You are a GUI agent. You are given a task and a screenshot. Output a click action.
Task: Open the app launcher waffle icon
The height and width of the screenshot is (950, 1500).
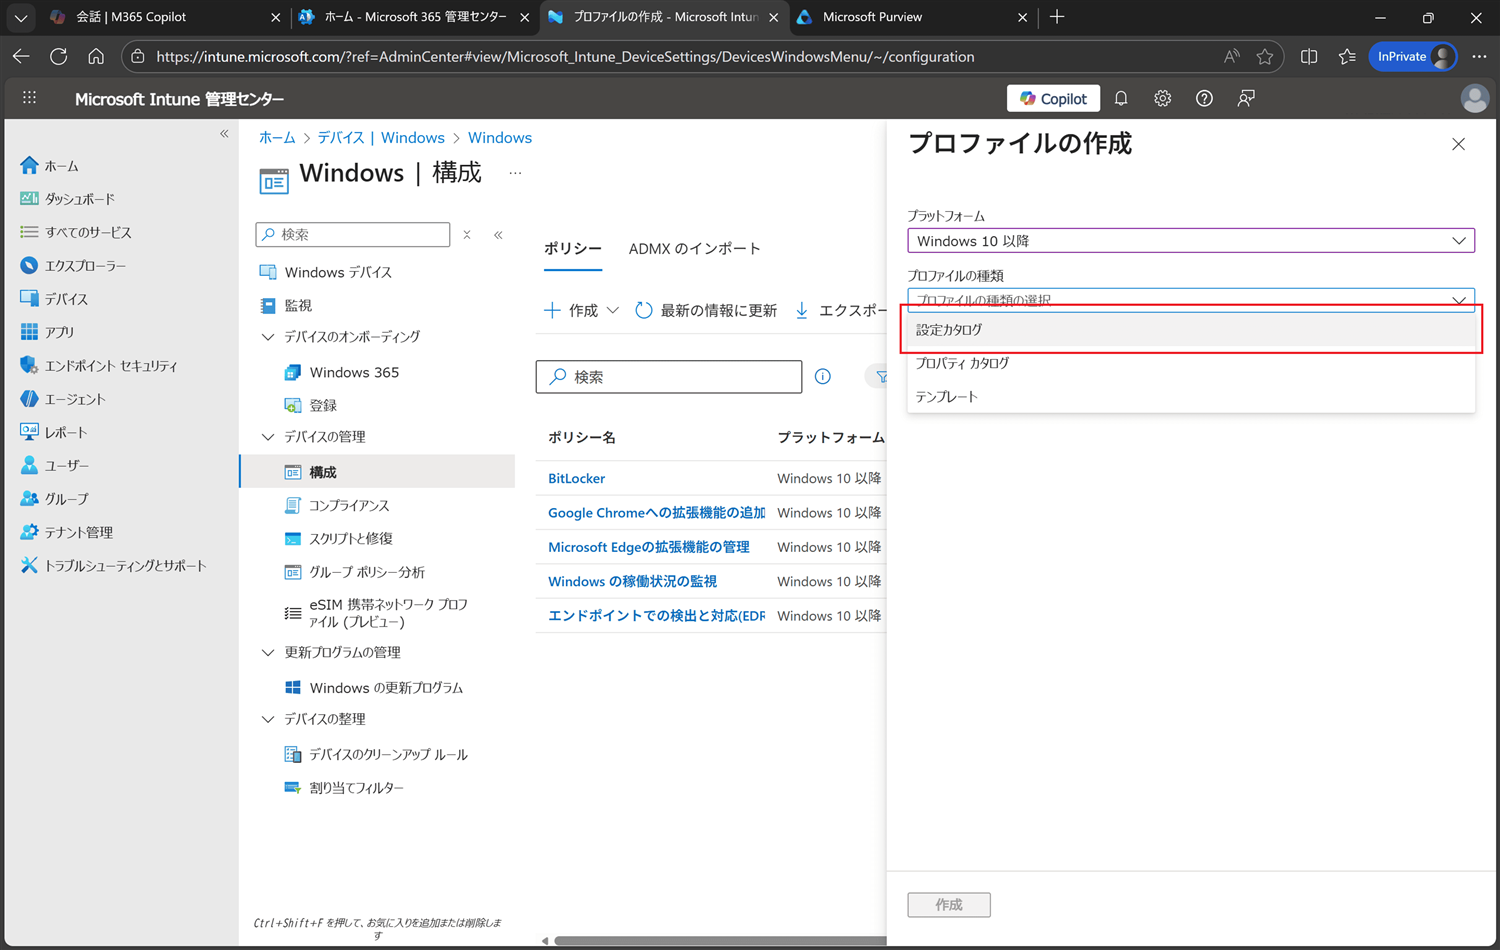(29, 98)
